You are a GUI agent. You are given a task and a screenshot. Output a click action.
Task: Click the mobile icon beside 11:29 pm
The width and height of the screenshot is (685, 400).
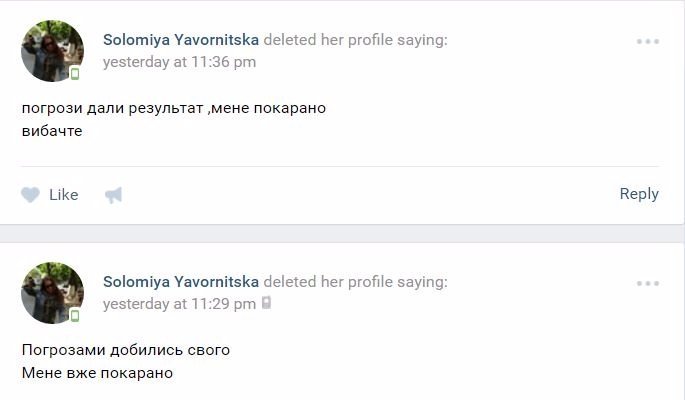point(266,303)
